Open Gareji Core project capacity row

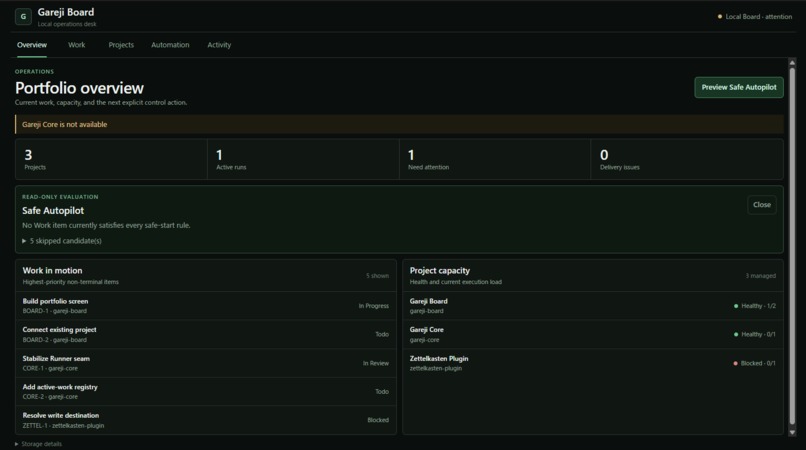593,334
